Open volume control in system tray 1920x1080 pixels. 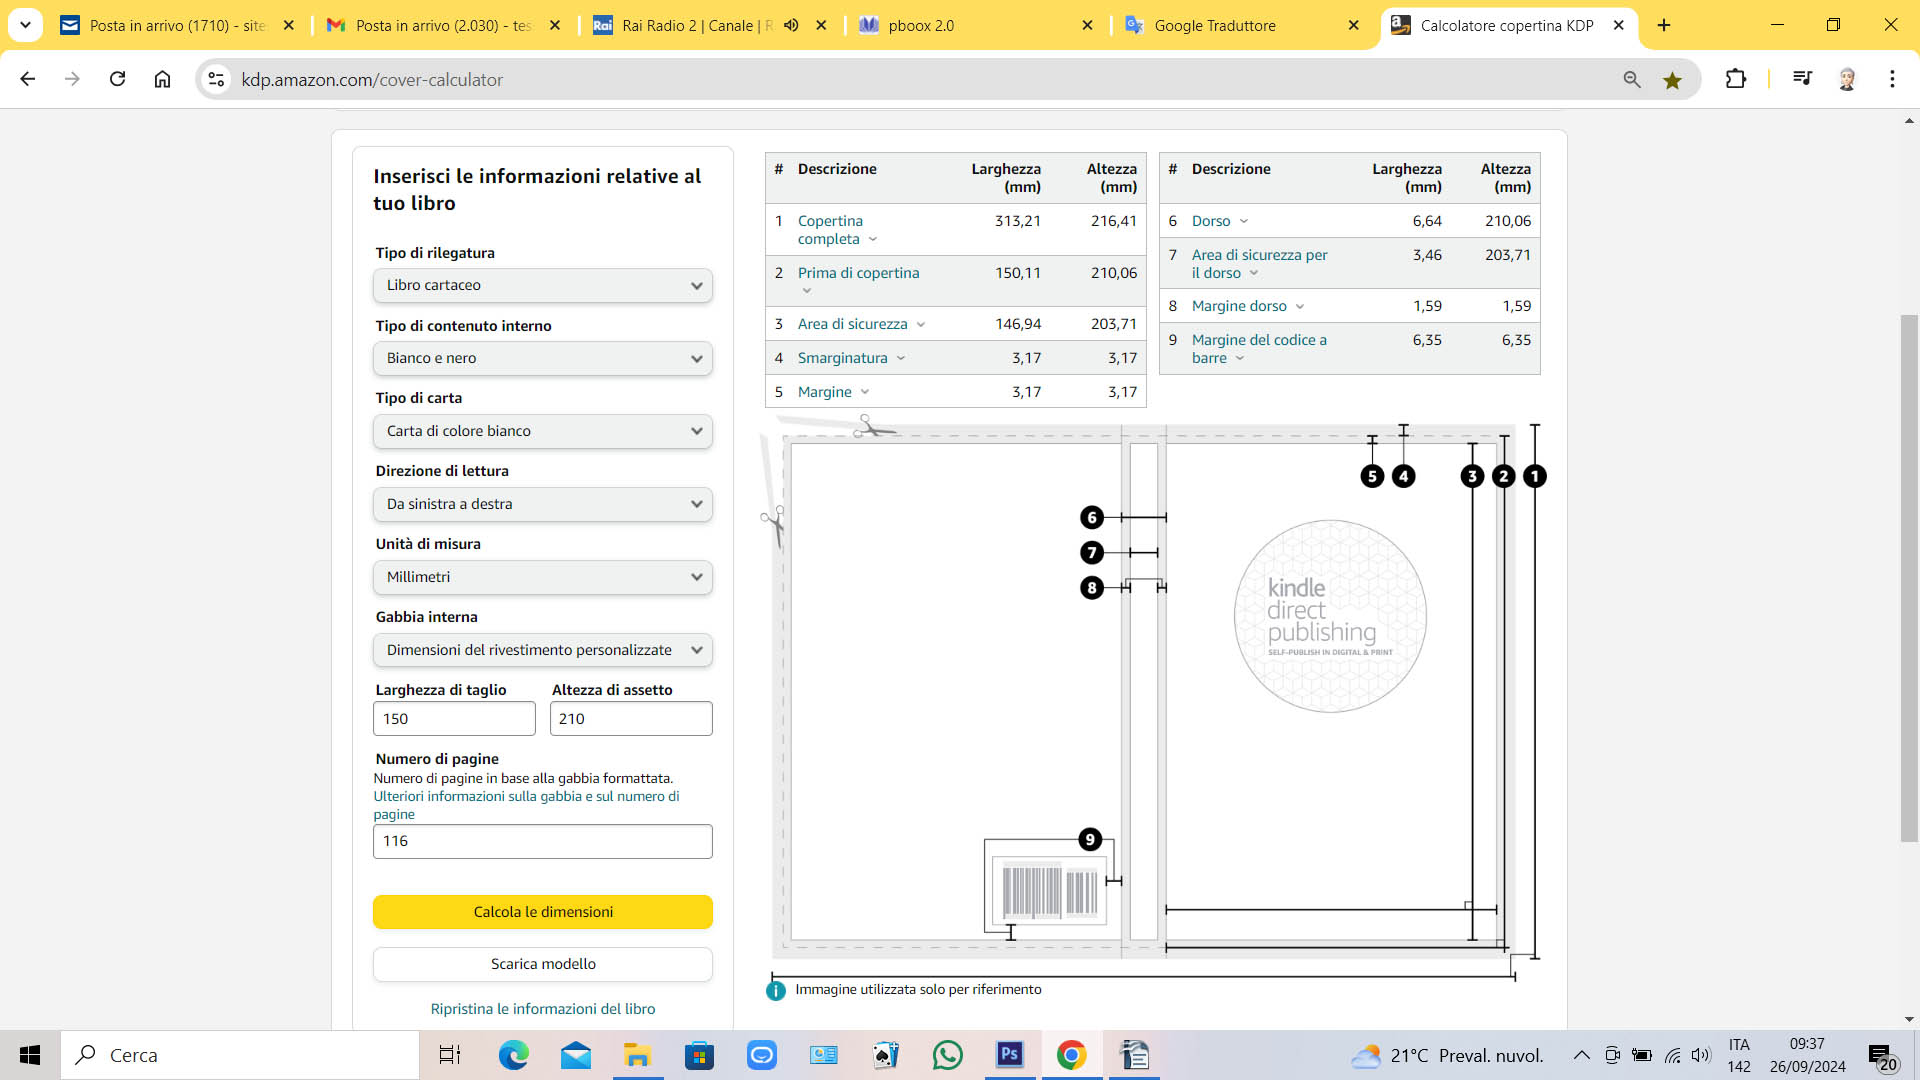pyautogui.click(x=1700, y=1055)
